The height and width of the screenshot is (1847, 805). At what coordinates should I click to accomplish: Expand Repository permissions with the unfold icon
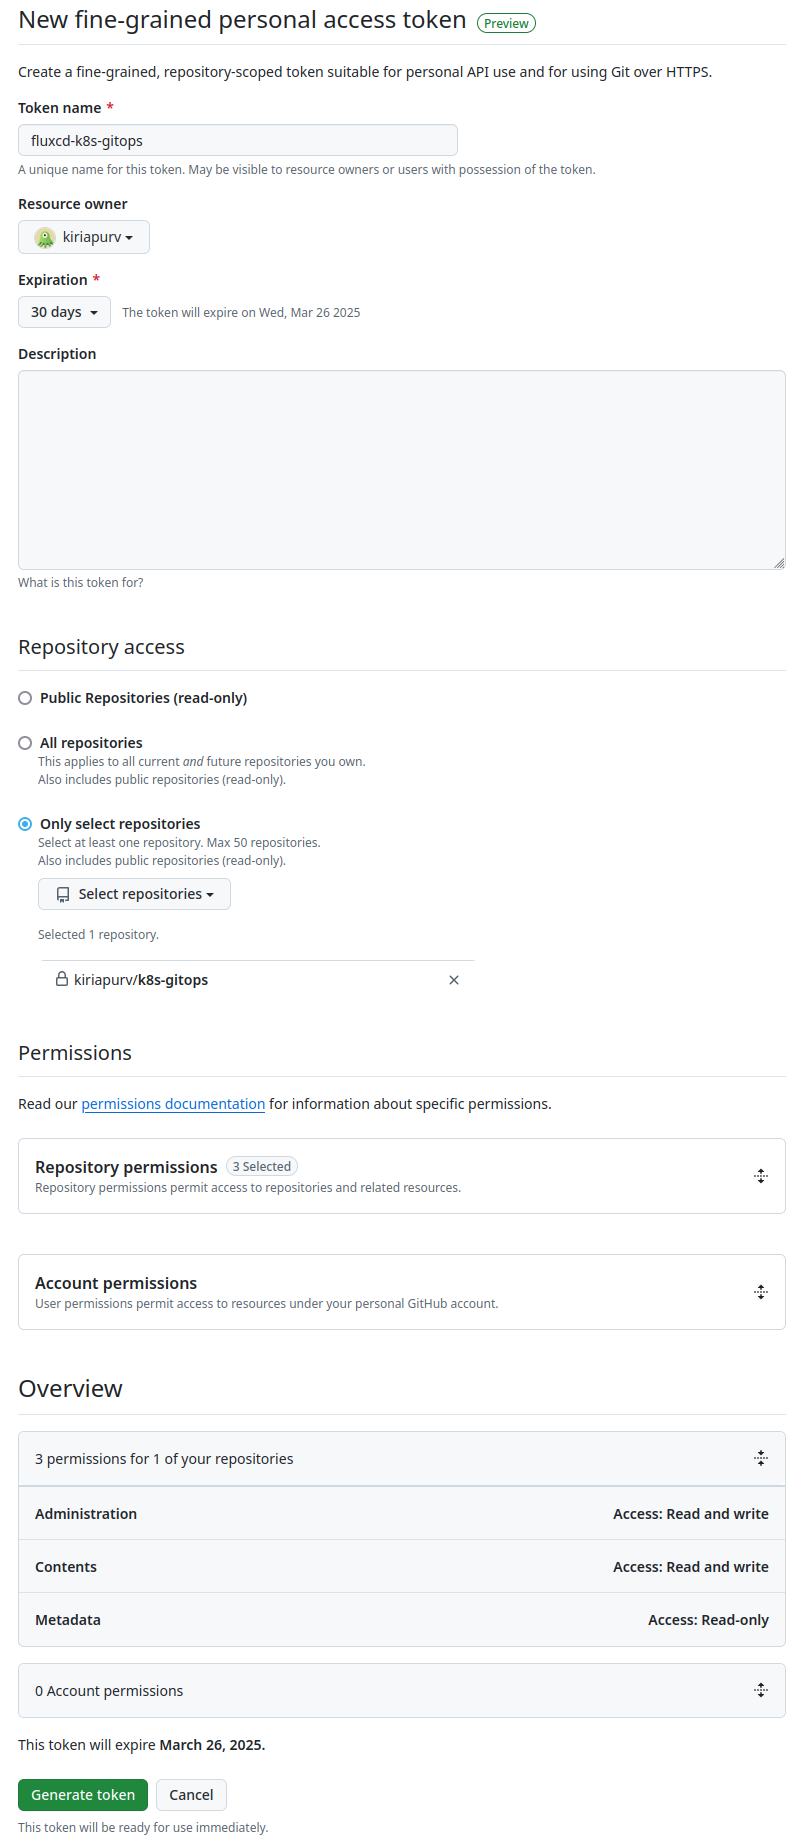[761, 1176]
